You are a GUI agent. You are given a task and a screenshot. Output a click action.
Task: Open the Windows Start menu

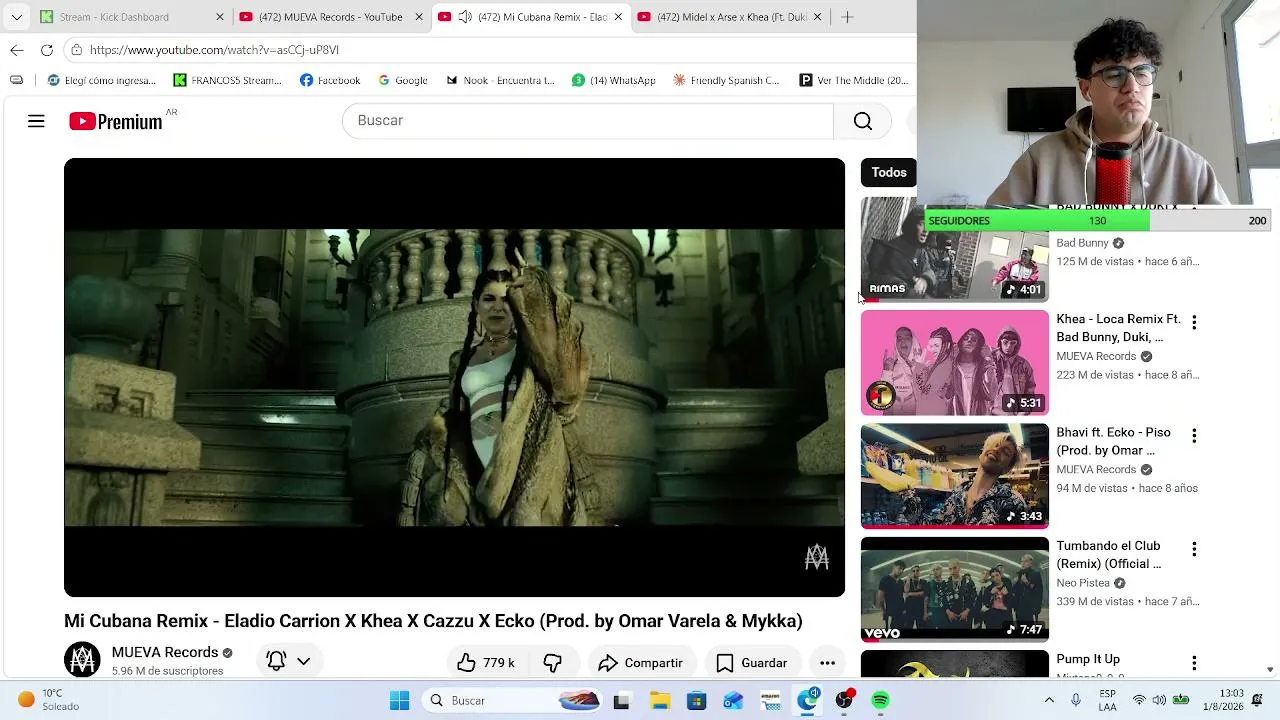399,700
